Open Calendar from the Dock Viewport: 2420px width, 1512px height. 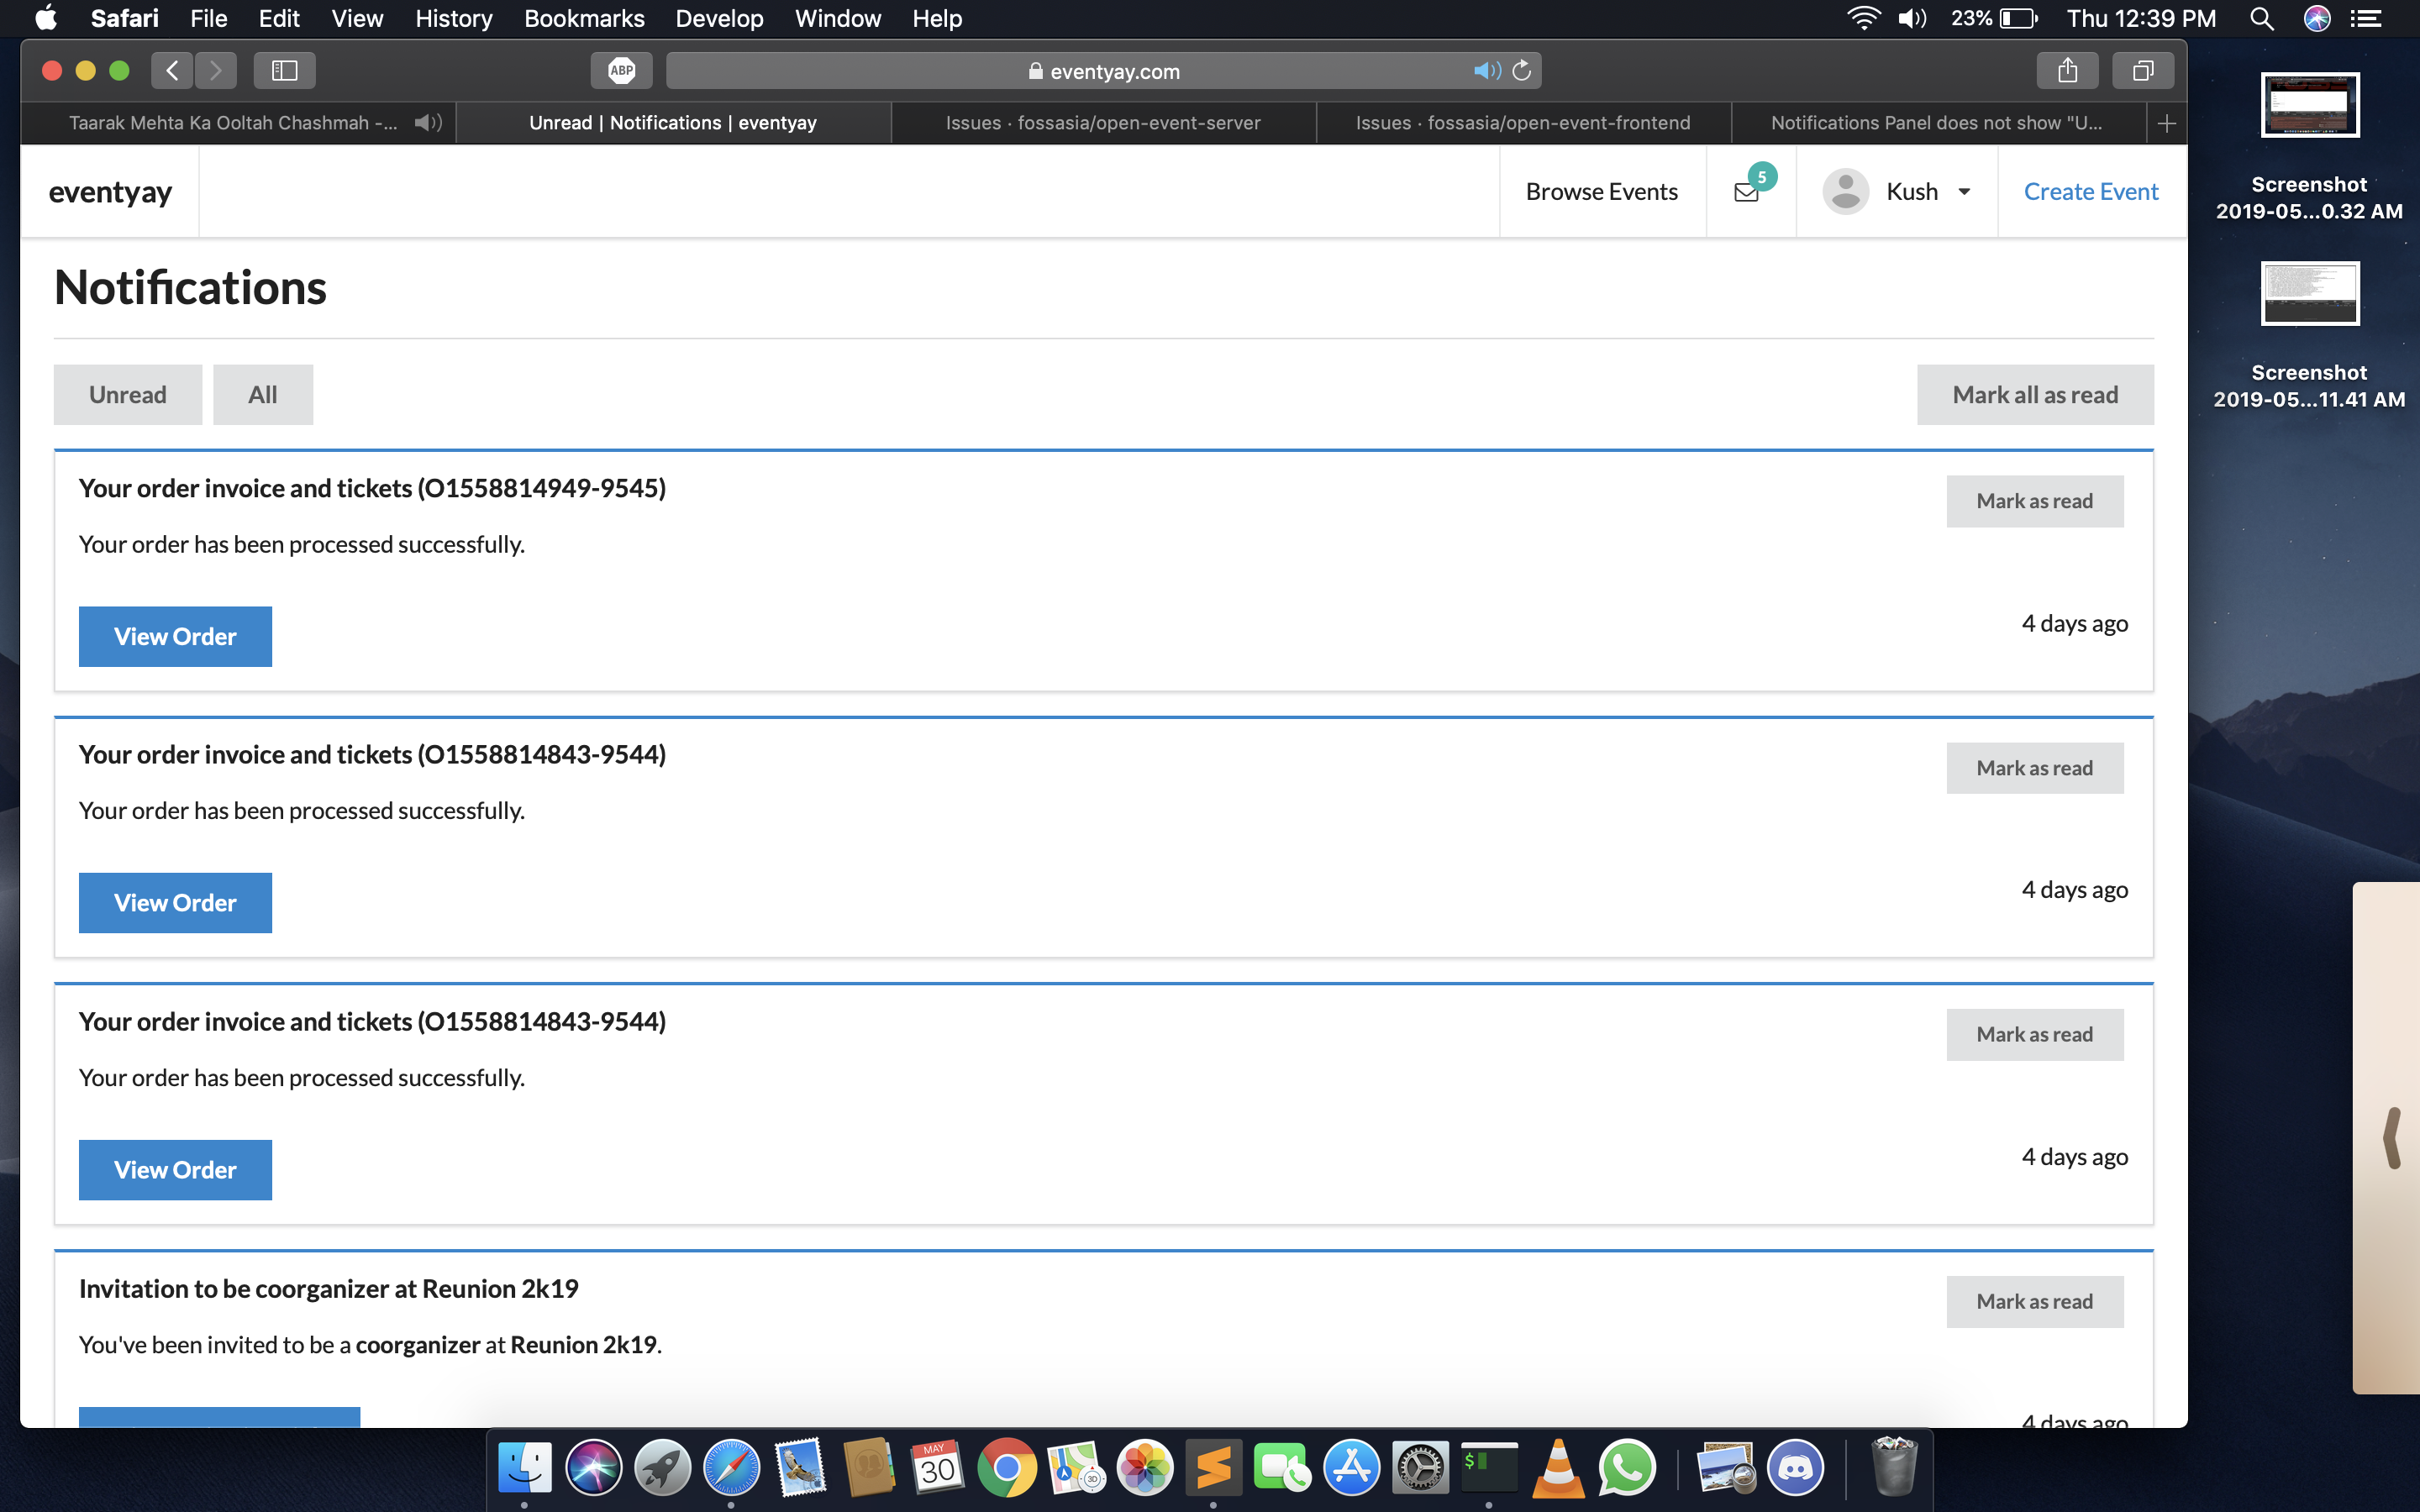937,1467
